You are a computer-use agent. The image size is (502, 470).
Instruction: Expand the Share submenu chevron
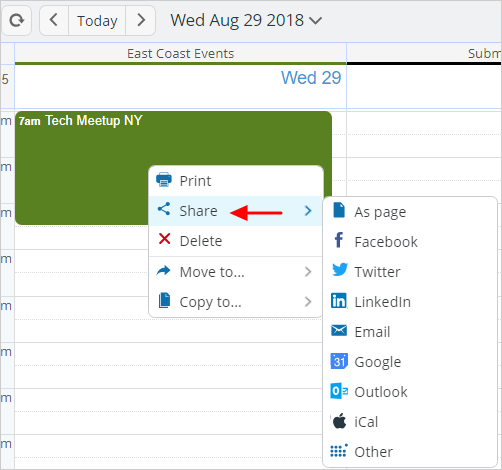308,211
